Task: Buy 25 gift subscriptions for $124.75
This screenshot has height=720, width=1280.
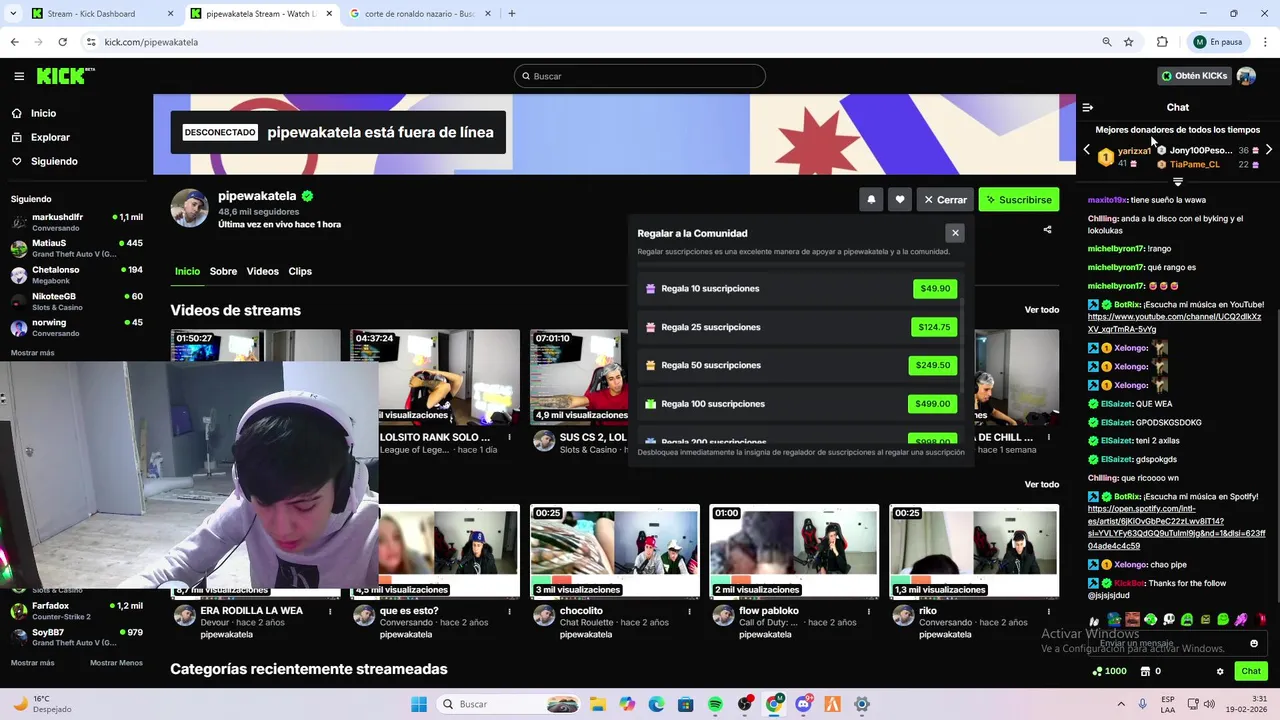Action: tap(934, 327)
